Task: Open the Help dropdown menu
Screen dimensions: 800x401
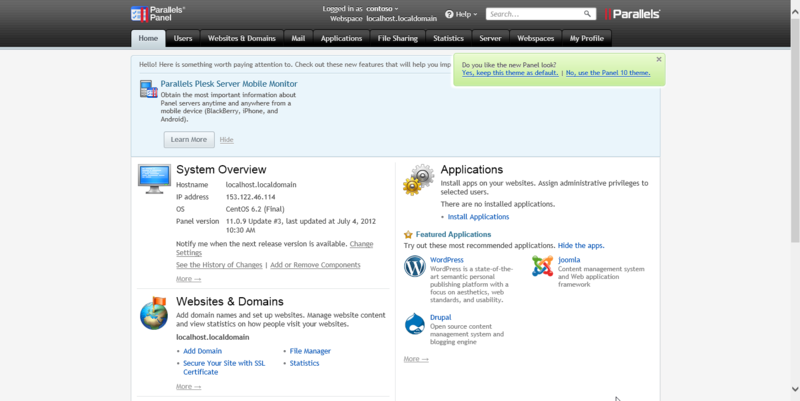Action: 461,15
